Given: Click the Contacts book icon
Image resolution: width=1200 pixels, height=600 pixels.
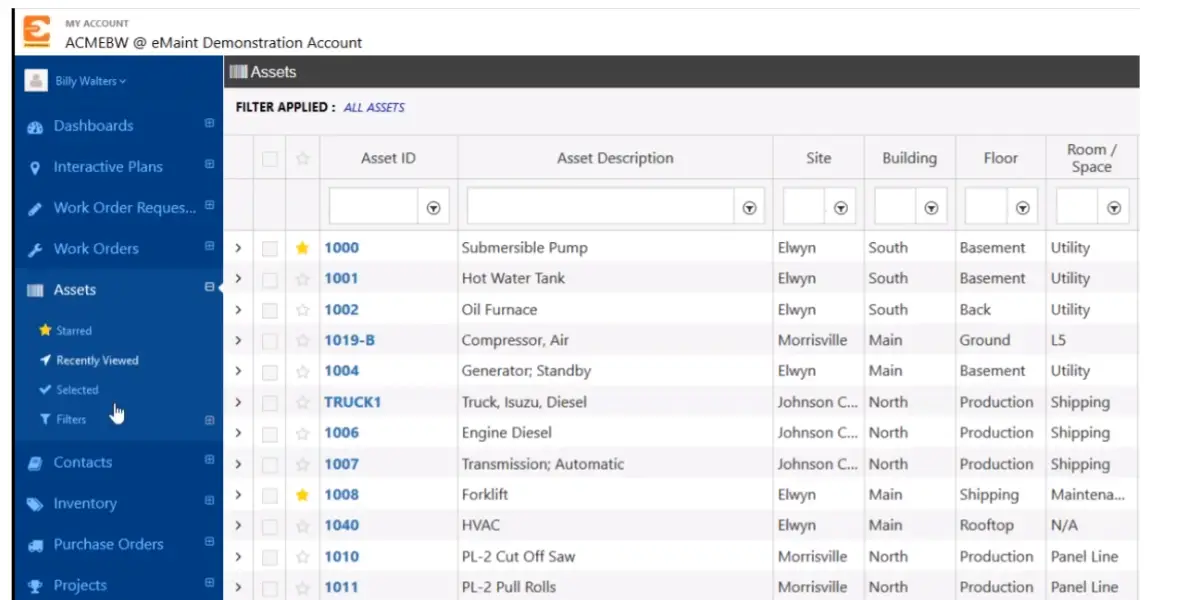Looking at the screenshot, I should click(x=36, y=463).
